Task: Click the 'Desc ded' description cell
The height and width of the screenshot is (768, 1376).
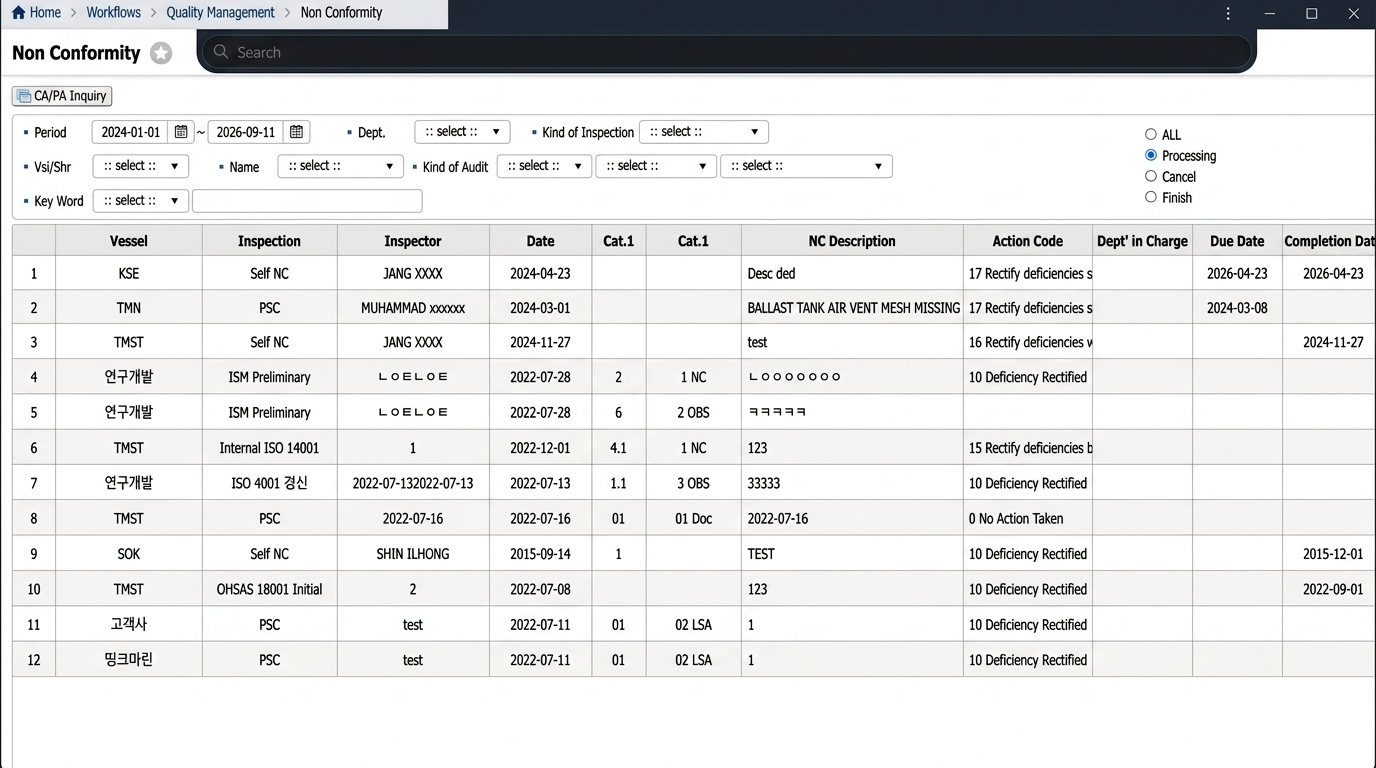Action: coord(852,273)
